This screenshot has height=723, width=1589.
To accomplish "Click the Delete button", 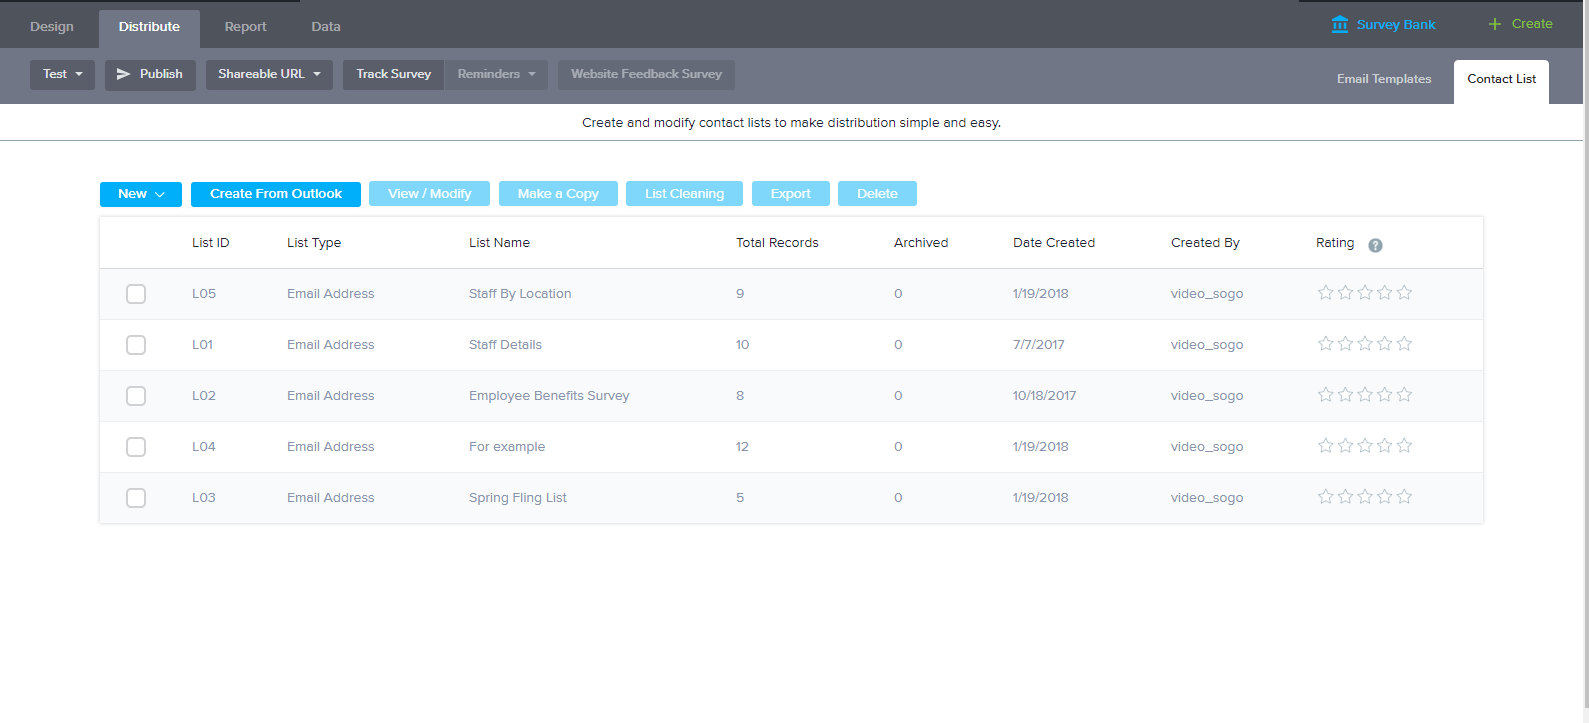I will pyautogui.click(x=877, y=194).
